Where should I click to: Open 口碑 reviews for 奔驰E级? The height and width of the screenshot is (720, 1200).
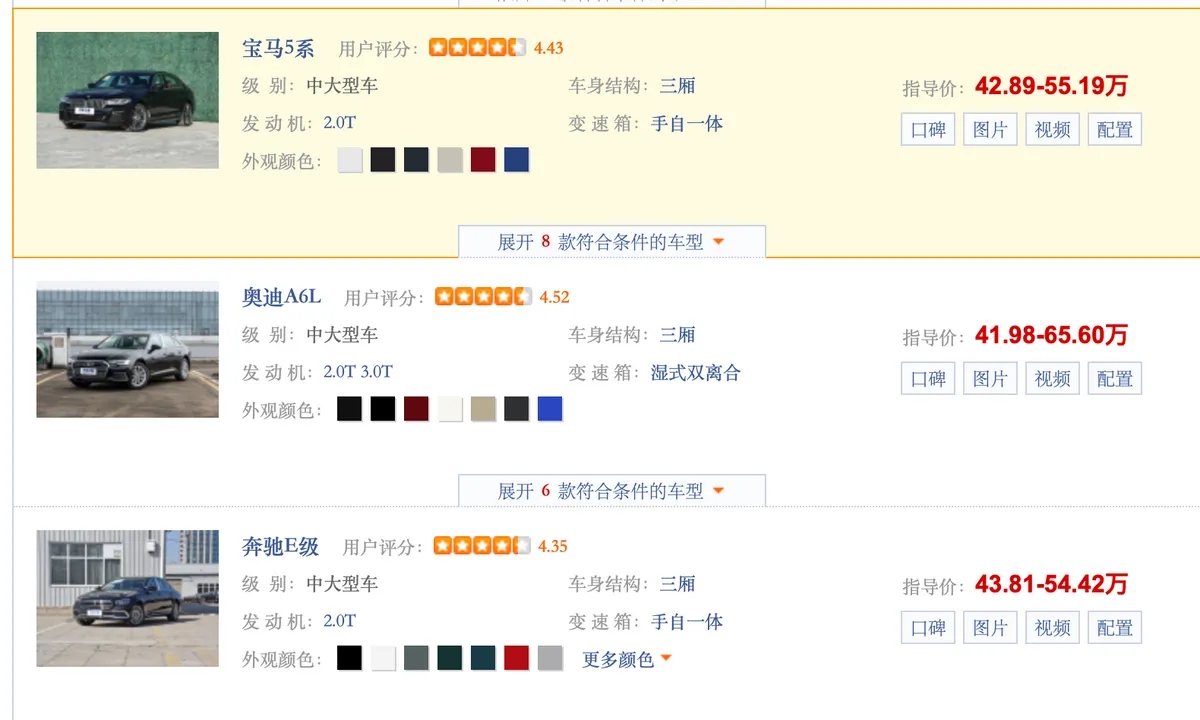[928, 627]
